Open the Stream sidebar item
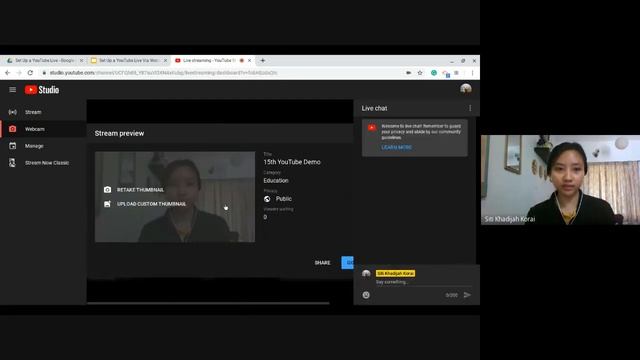The image size is (640, 360). coord(43,112)
